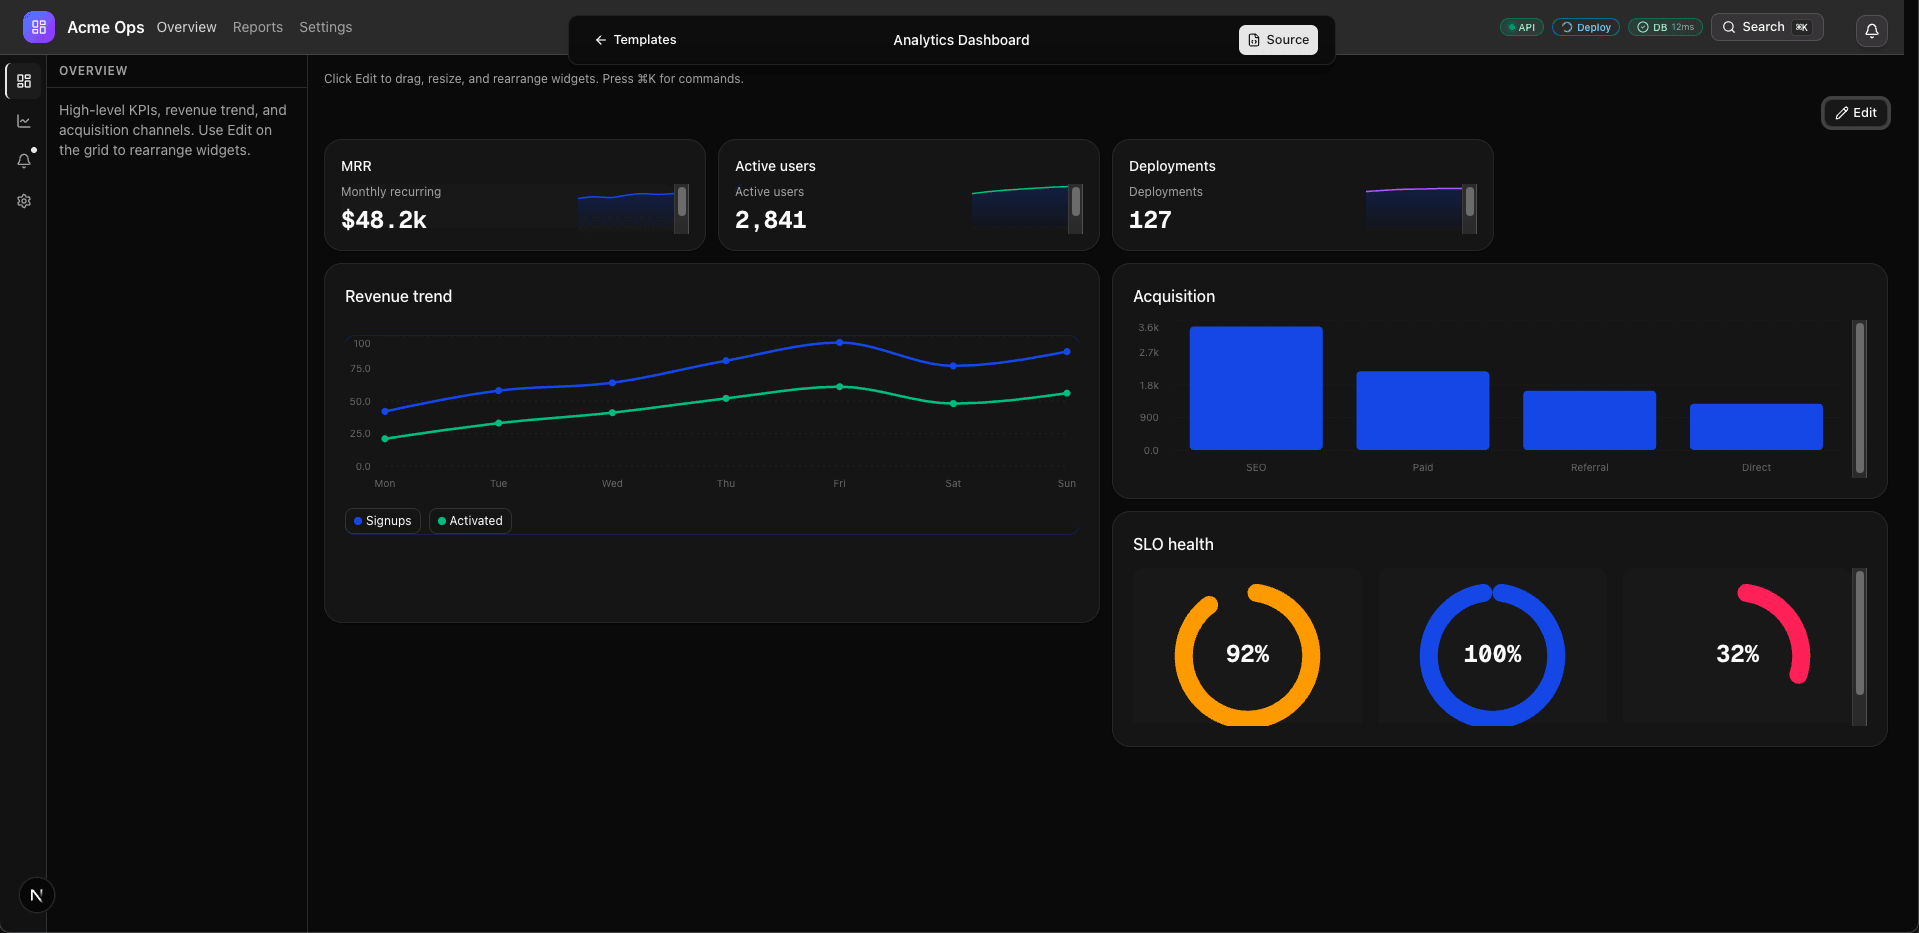Click the 2,841 active users value

[x=771, y=220]
